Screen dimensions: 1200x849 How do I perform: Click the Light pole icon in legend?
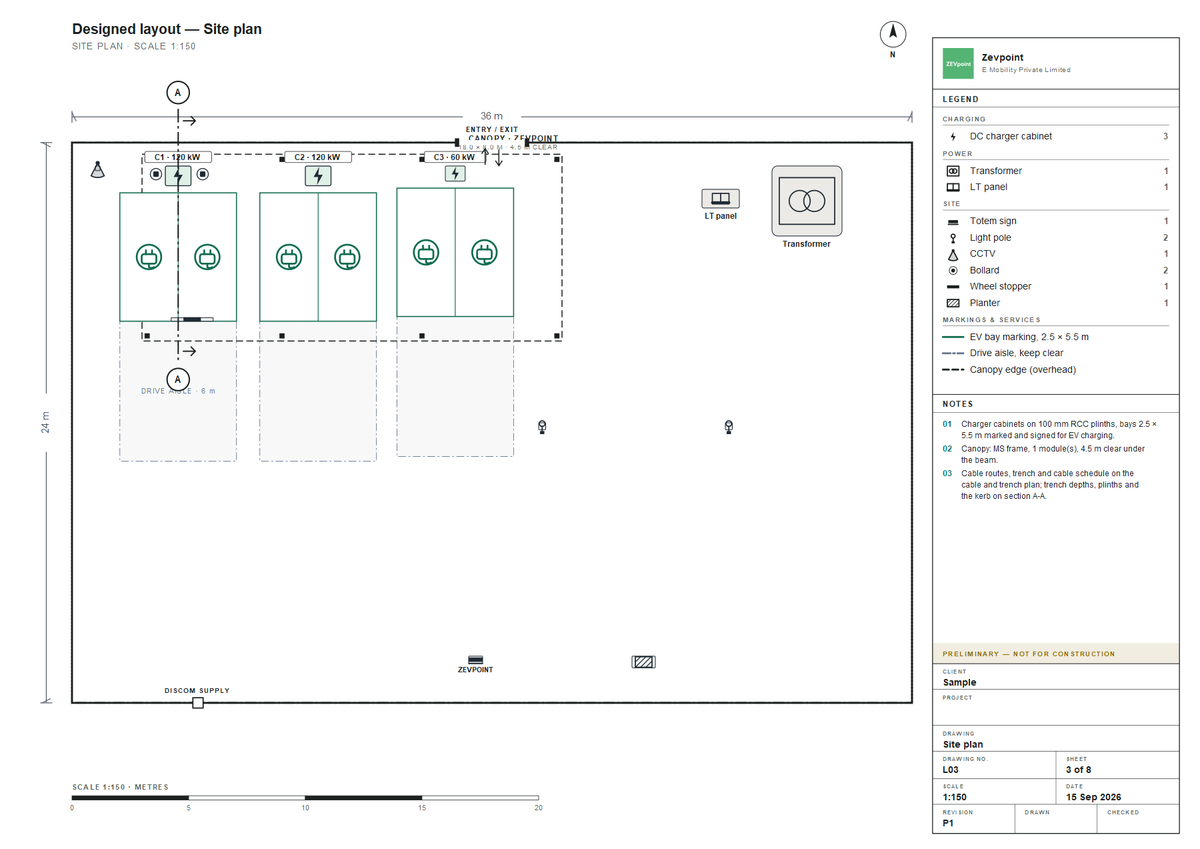(953, 238)
